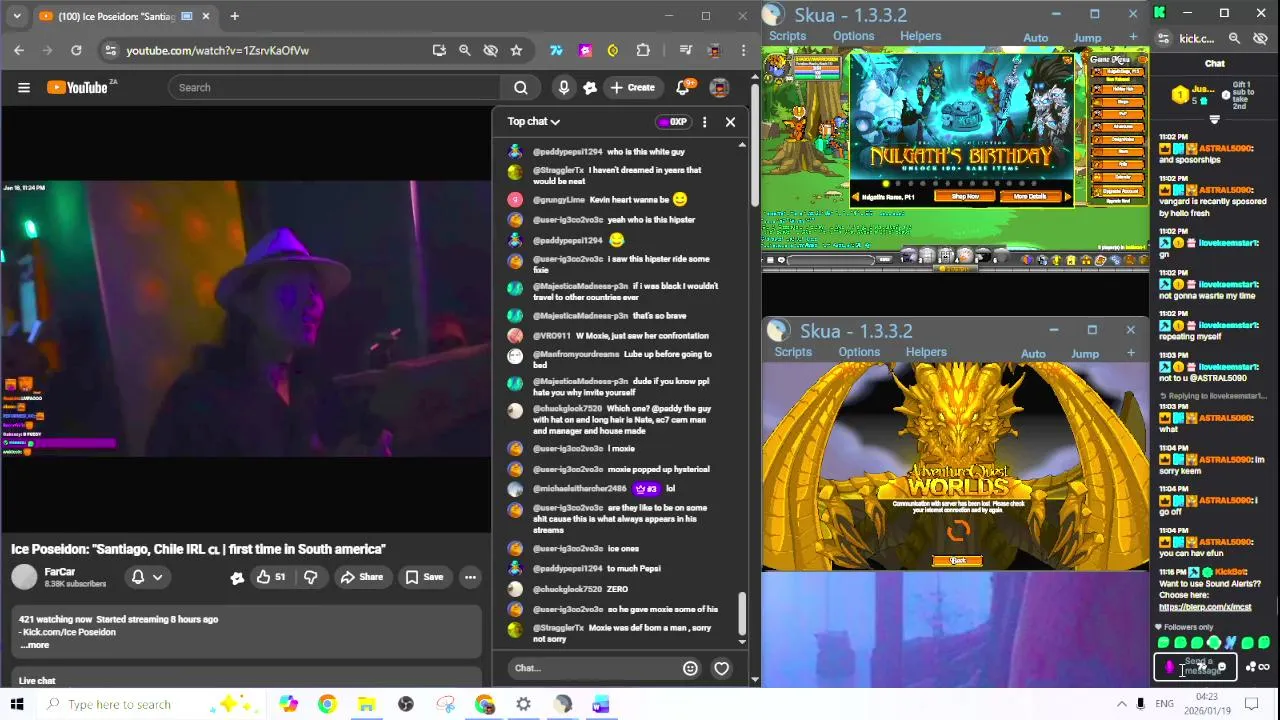Click inside the YouTube search field
Image resolution: width=1280 pixels, height=720 pixels.
coord(335,87)
